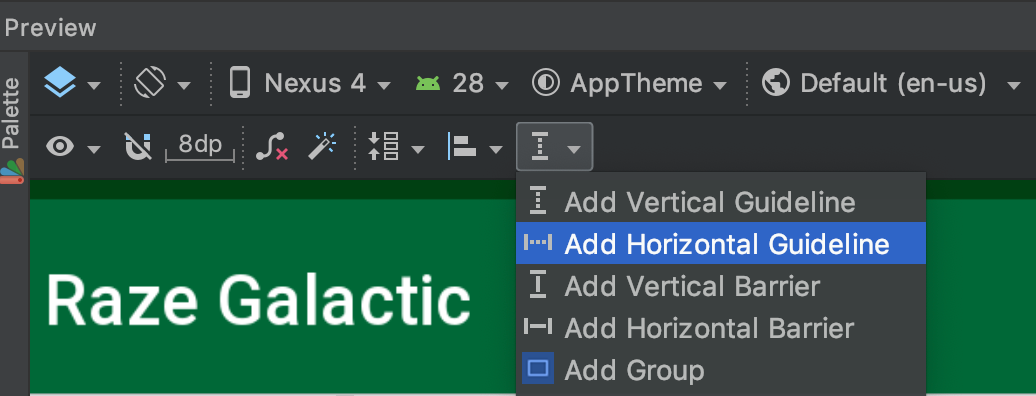The height and width of the screenshot is (396, 1036).
Task: Open the AppTheme selector dropdown
Action: pos(629,84)
